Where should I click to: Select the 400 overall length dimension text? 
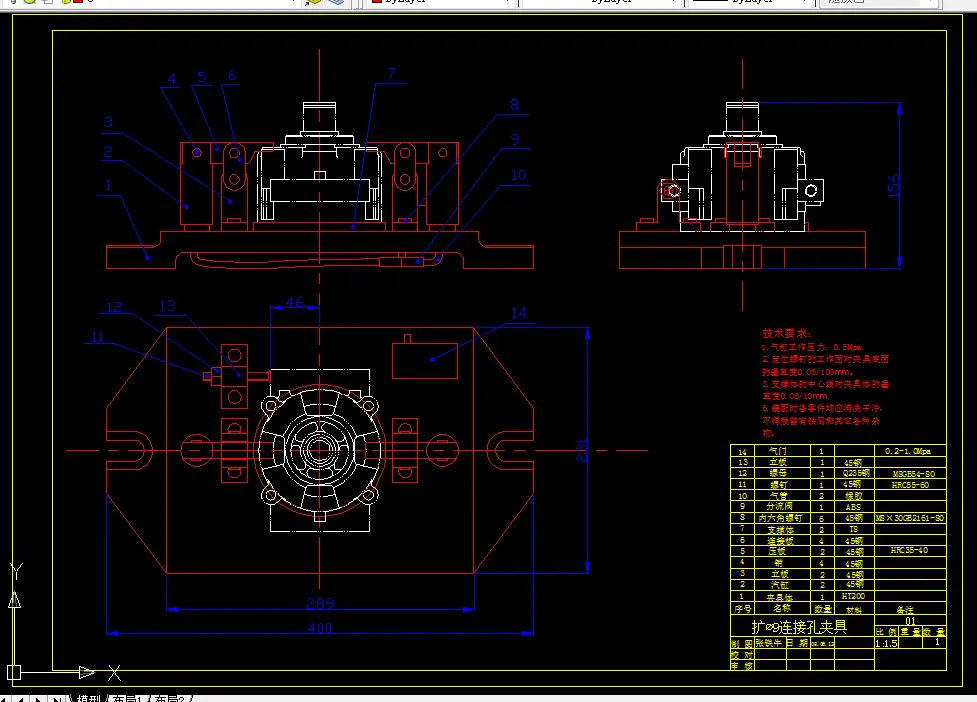pyautogui.click(x=320, y=628)
